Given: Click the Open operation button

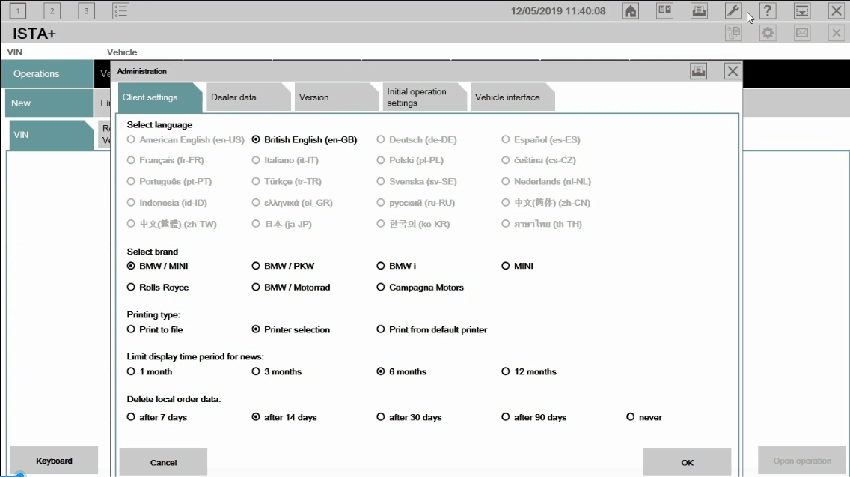Looking at the screenshot, I should [x=802, y=461].
